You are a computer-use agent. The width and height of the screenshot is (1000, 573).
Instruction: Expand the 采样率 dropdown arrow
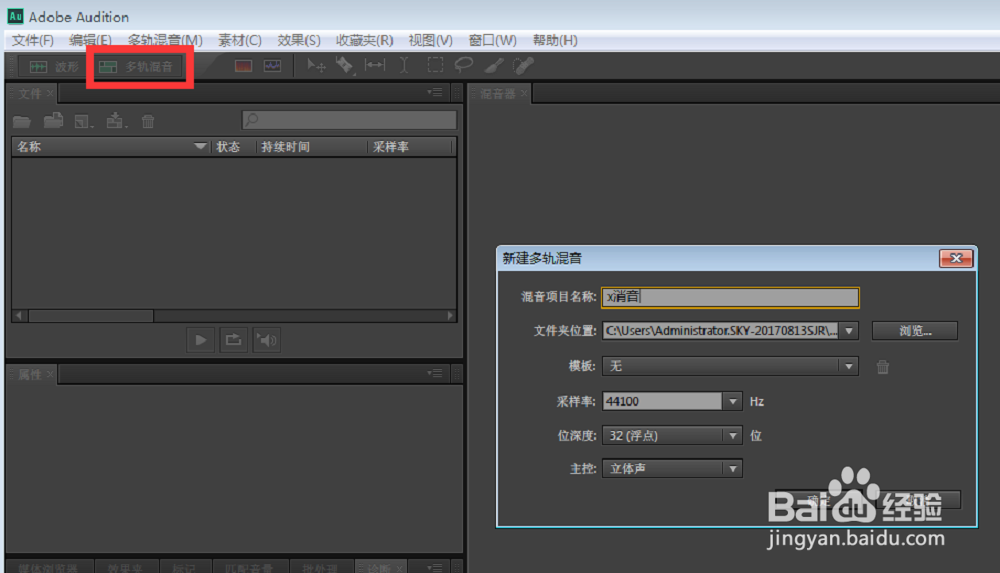click(733, 401)
